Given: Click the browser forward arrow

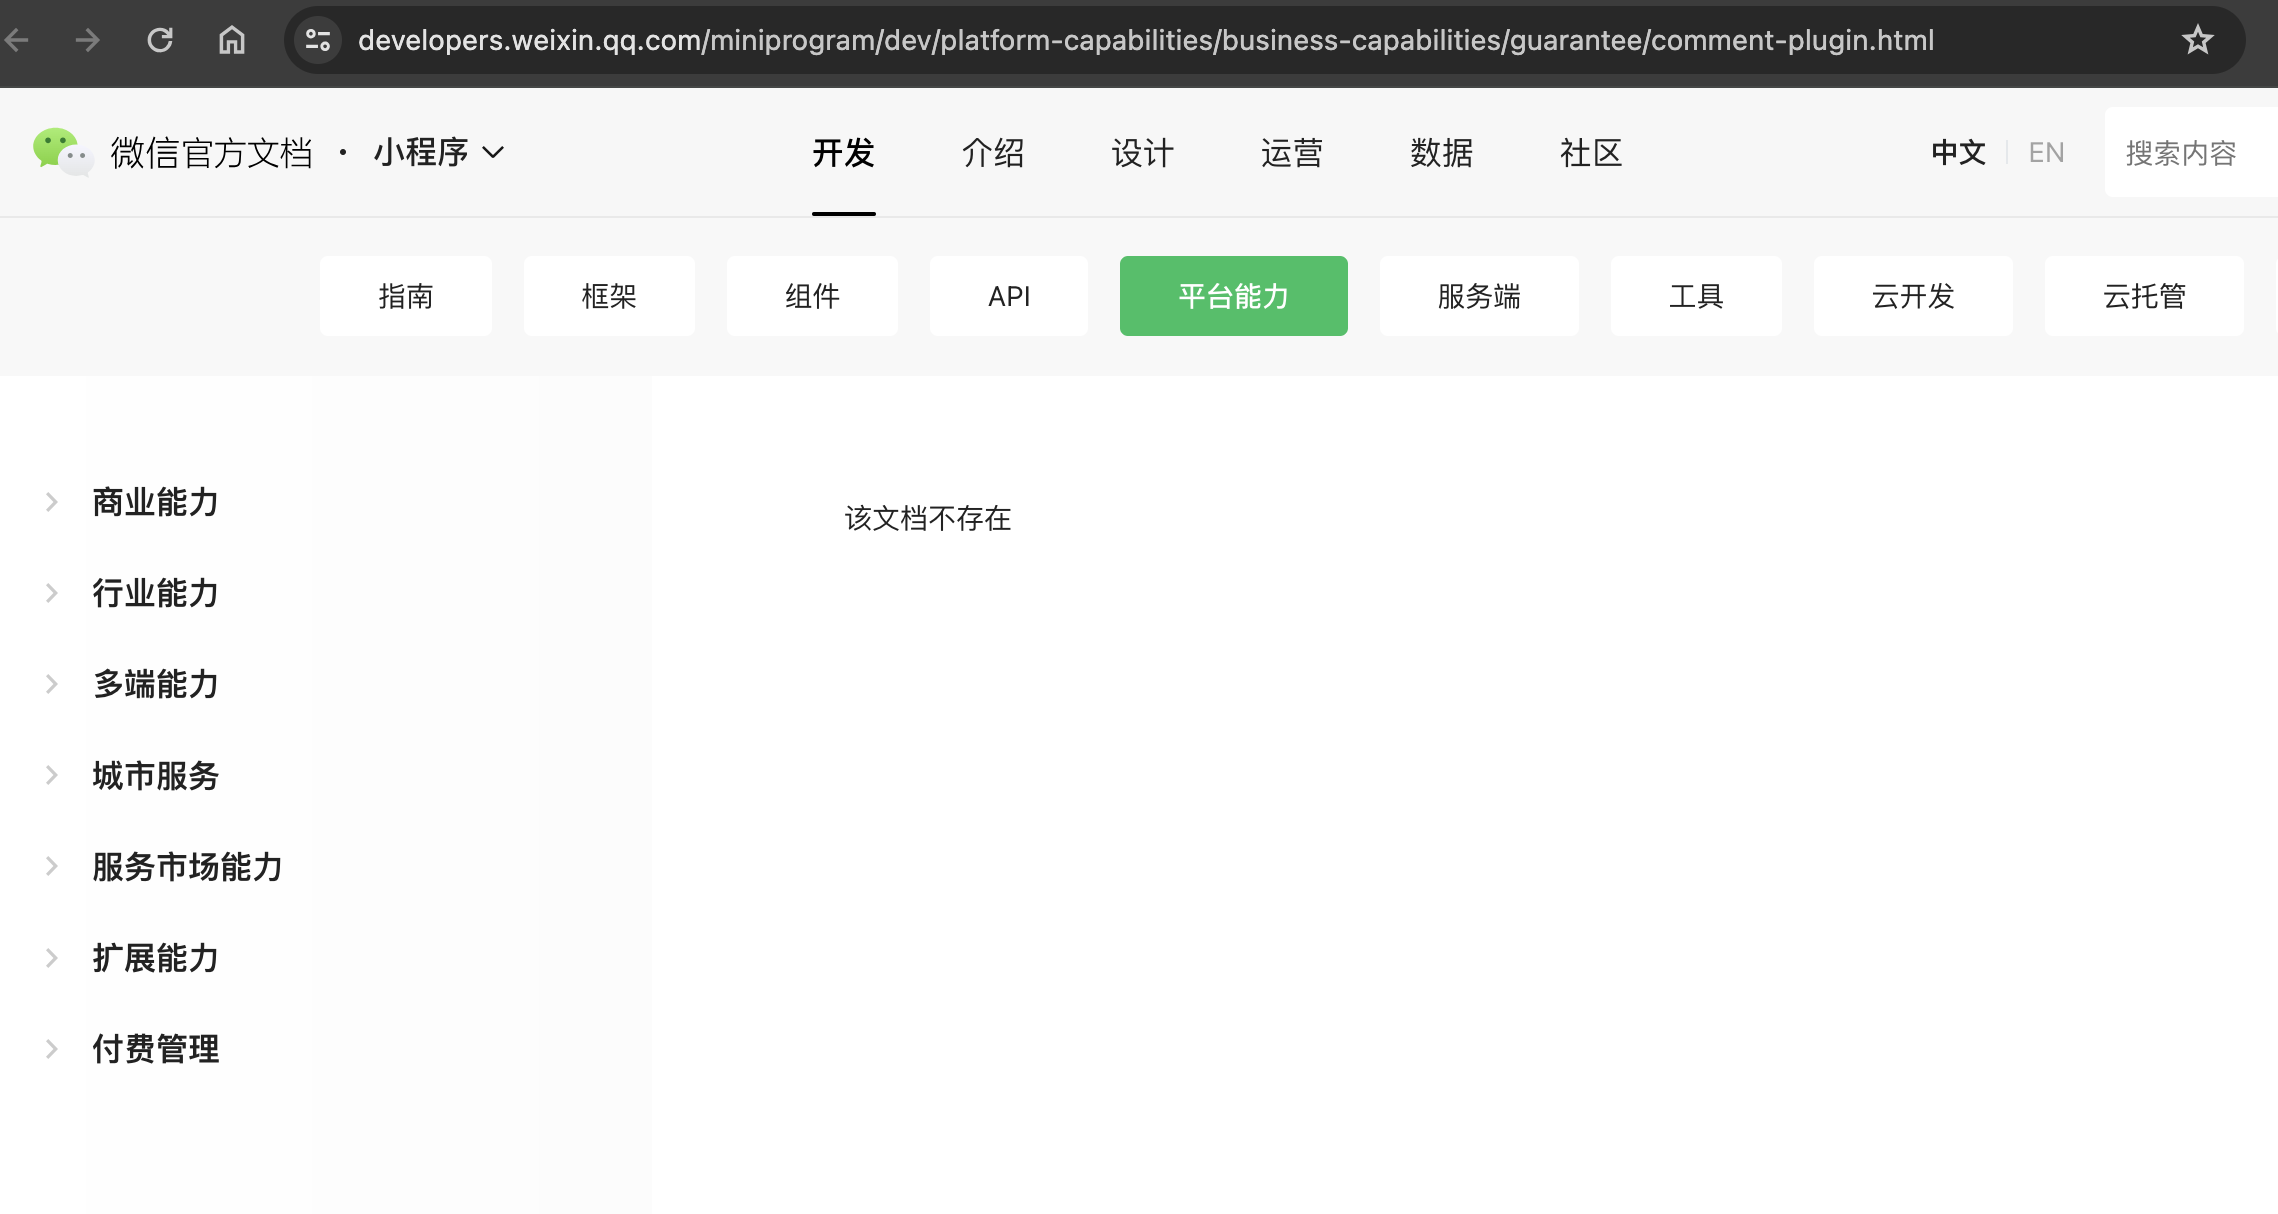Looking at the screenshot, I should tap(88, 40).
